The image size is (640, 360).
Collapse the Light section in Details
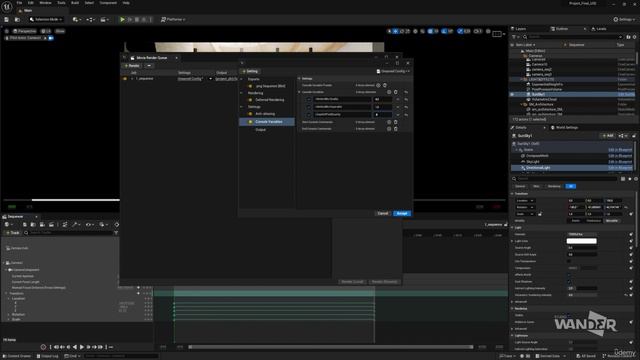tap(513, 228)
